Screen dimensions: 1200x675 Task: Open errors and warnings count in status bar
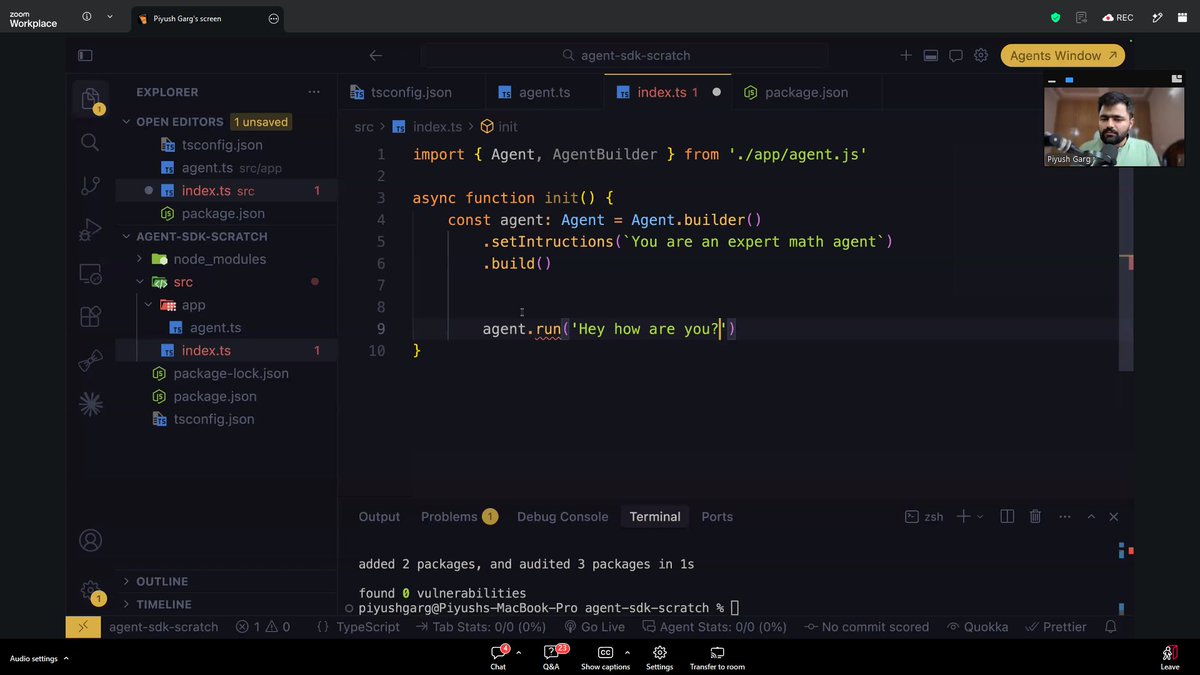click(263, 627)
